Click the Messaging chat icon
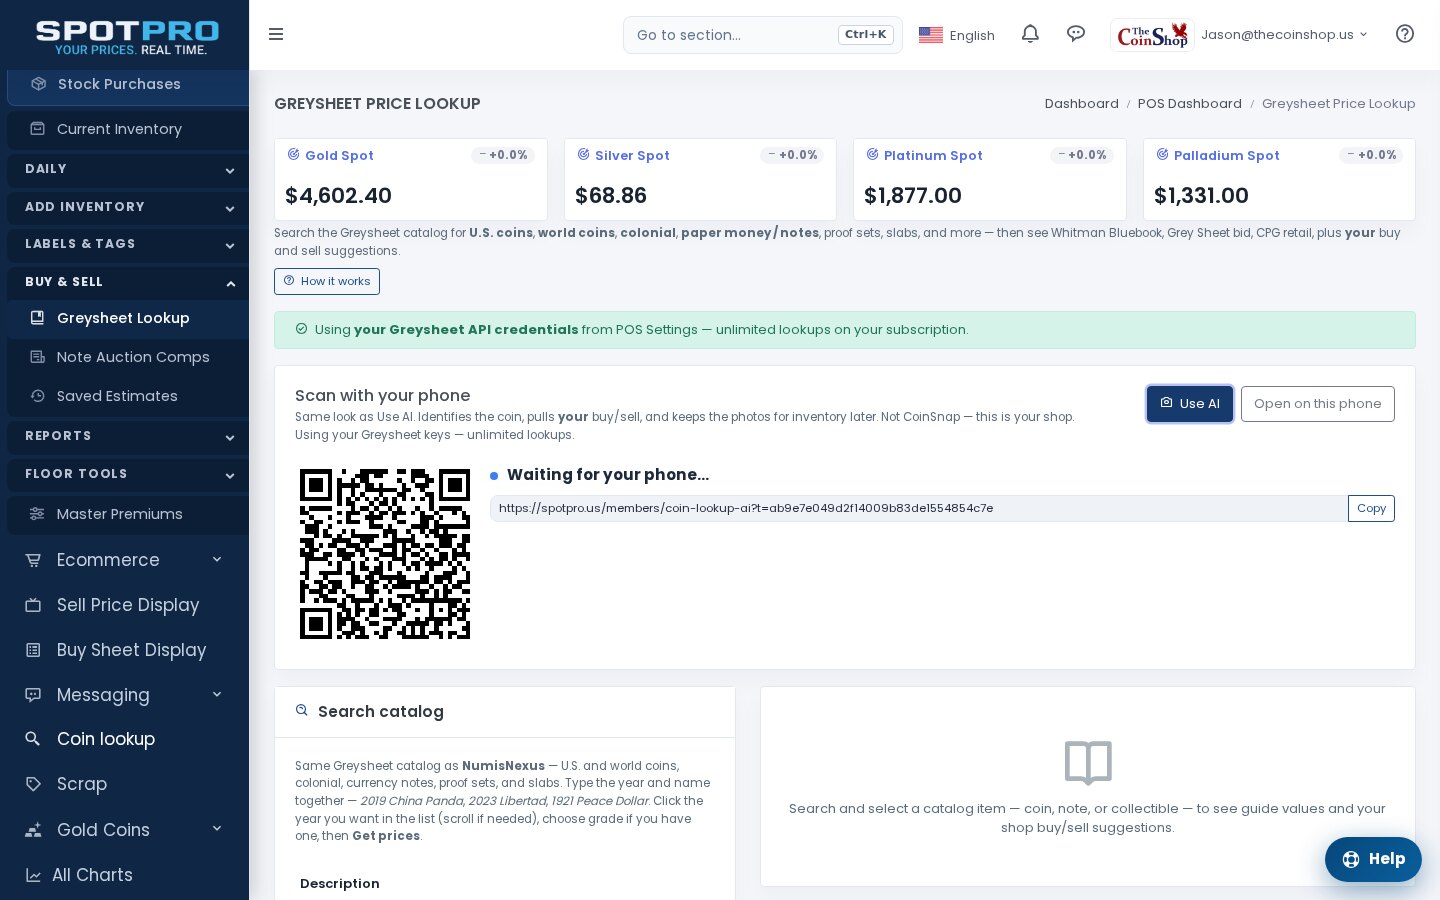Viewport: 1440px width, 900px height. click(x=33, y=695)
